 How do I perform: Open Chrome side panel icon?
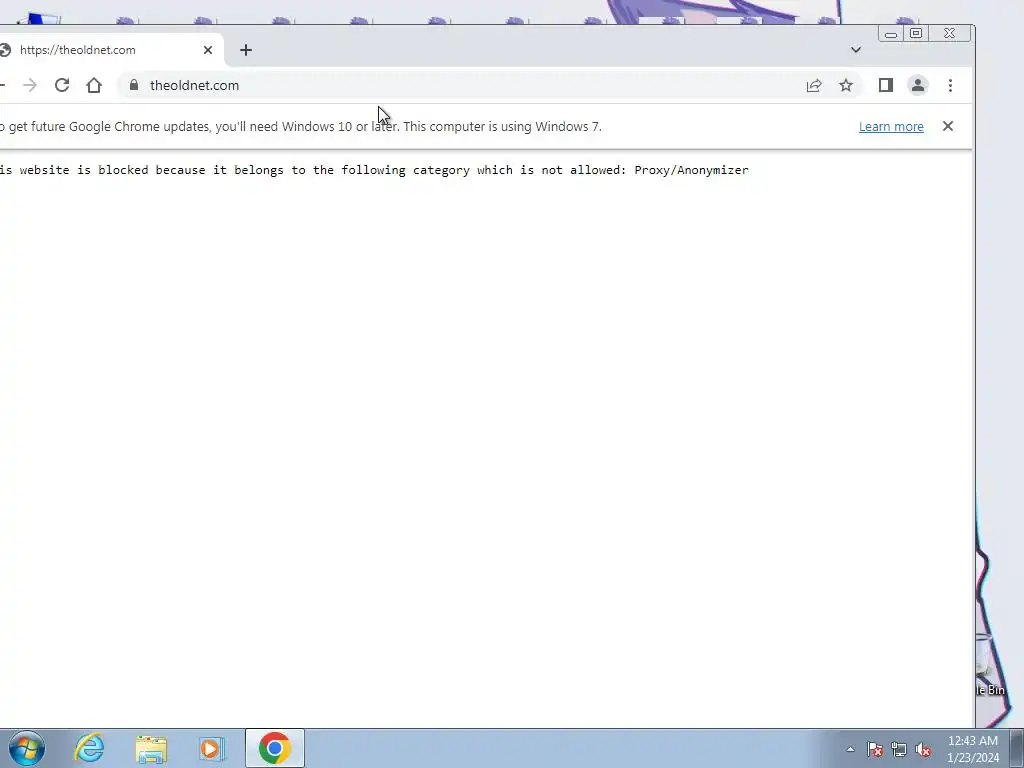[x=886, y=86]
